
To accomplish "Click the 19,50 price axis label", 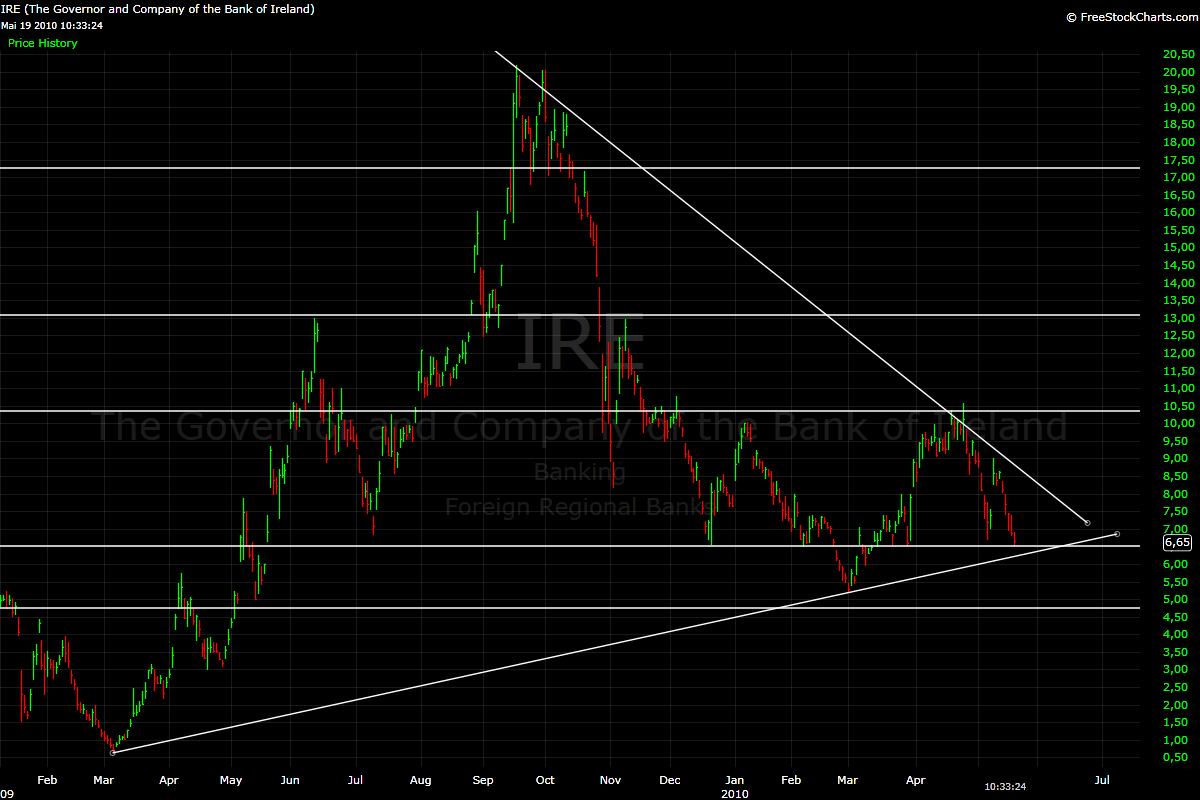I will coord(1177,89).
